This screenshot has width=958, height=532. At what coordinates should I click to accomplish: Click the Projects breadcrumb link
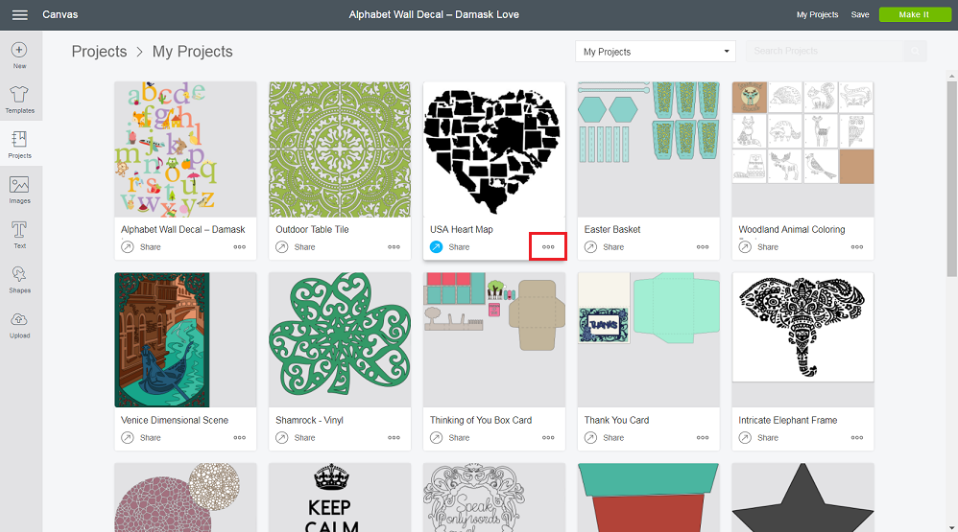[99, 51]
